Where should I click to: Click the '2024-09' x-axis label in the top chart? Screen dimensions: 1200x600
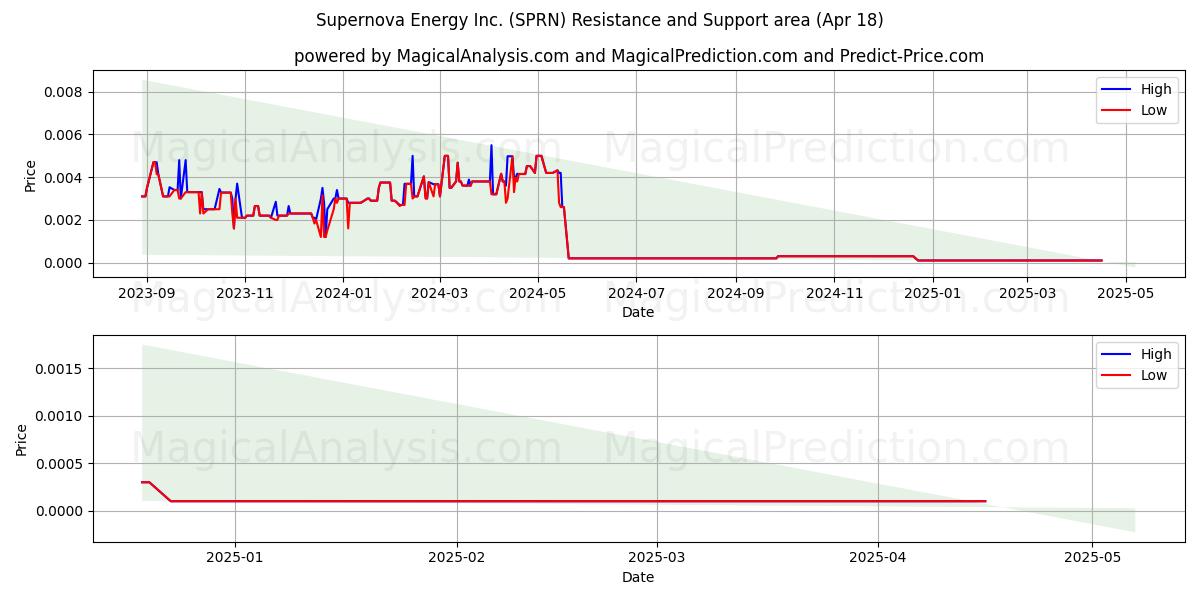pyautogui.click(x=735, y=293)
